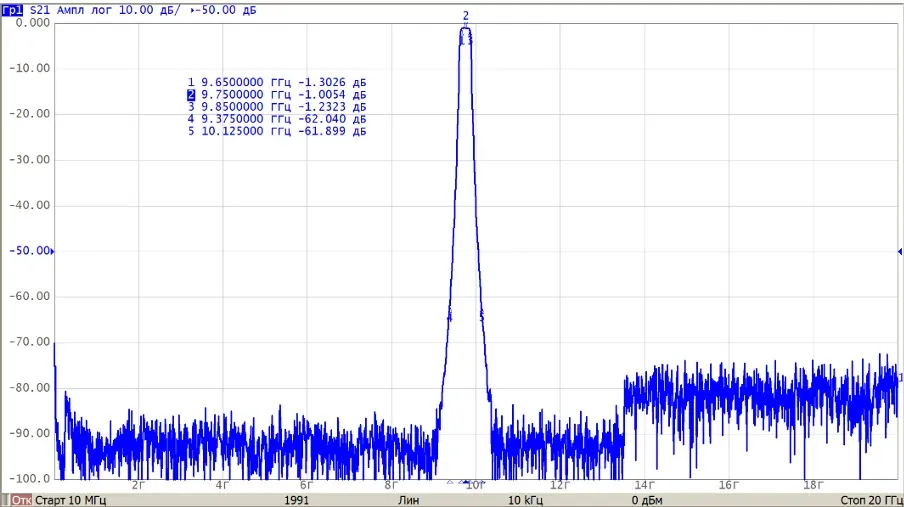This screenshot has width=904, height=507.
Task: Select the Гр1 trace label
Action: tap(12, 10)
